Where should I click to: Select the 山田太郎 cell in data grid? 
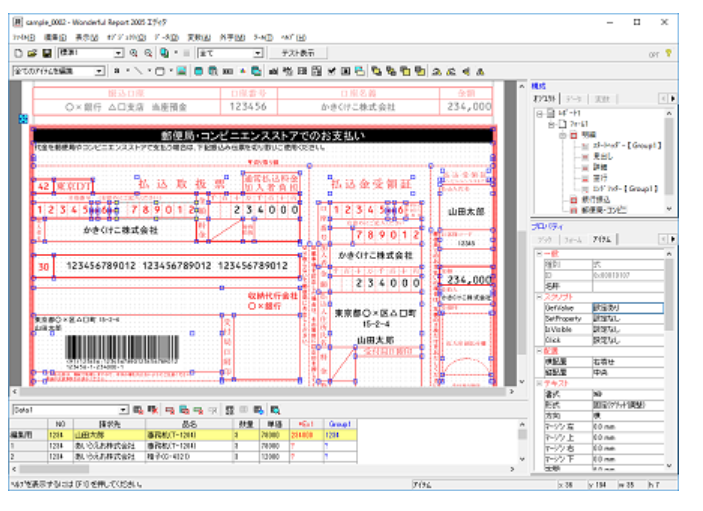pos(89,436)
